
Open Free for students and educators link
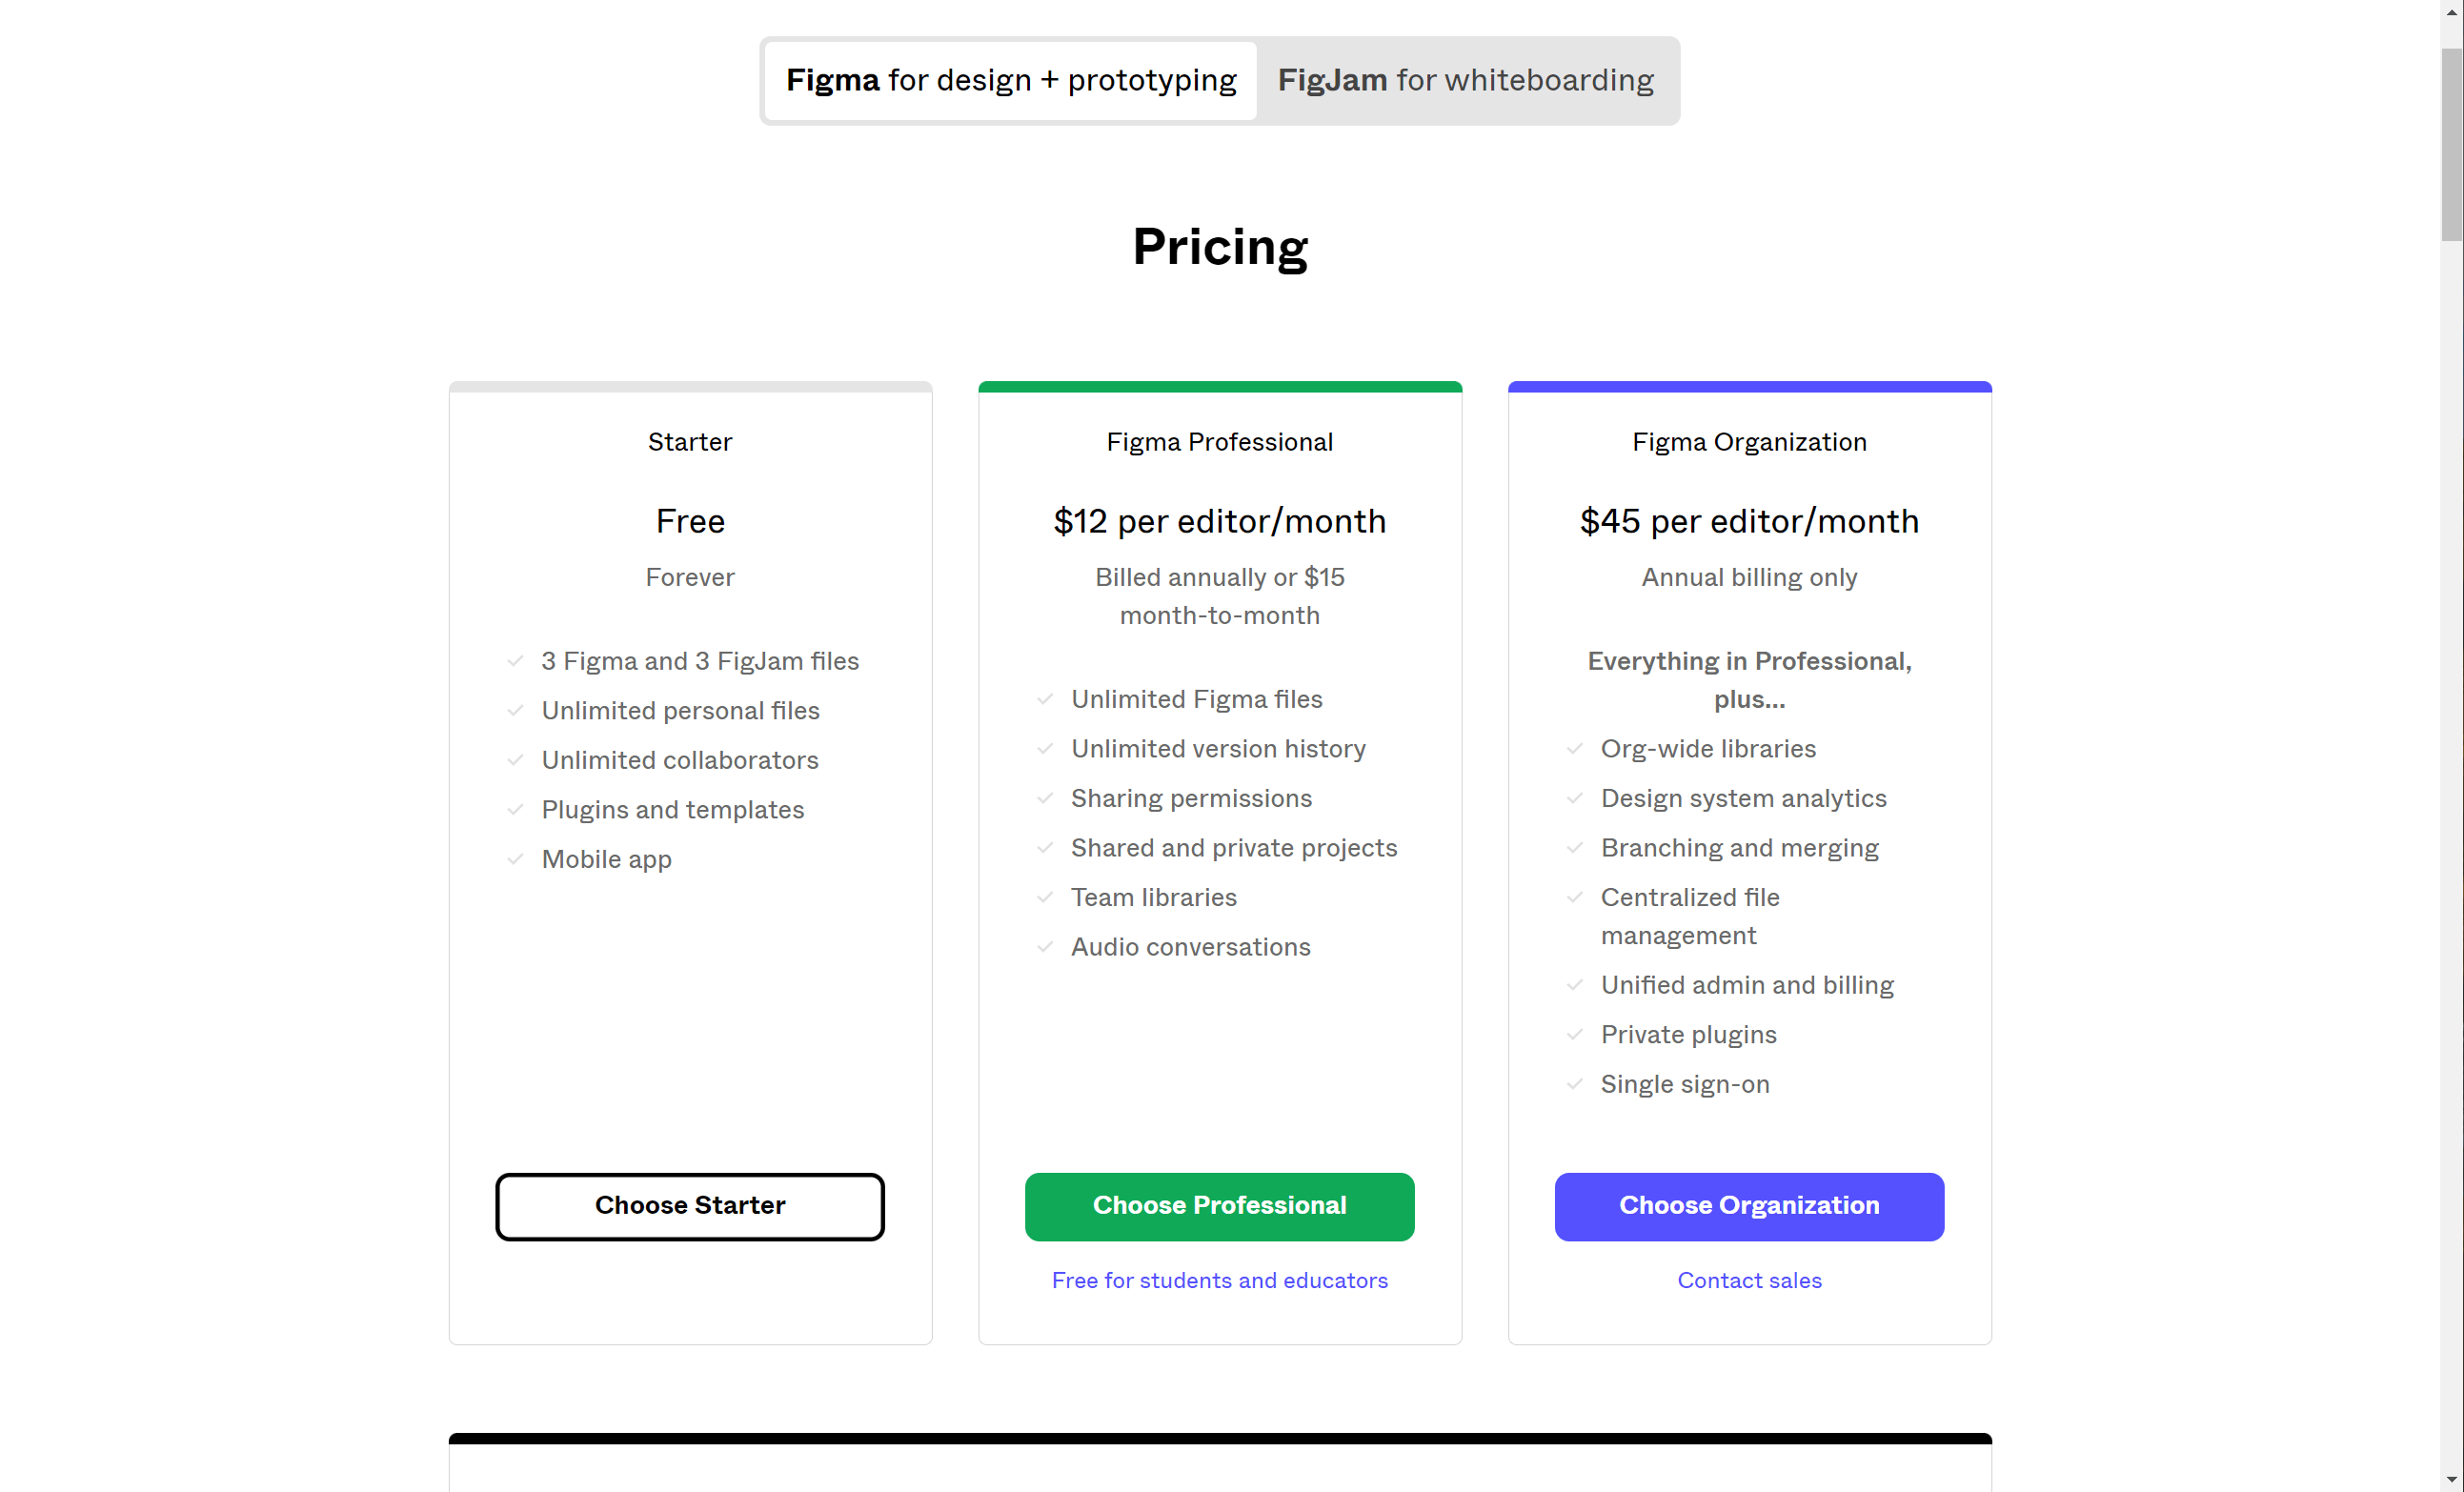coord(1219,1280)
